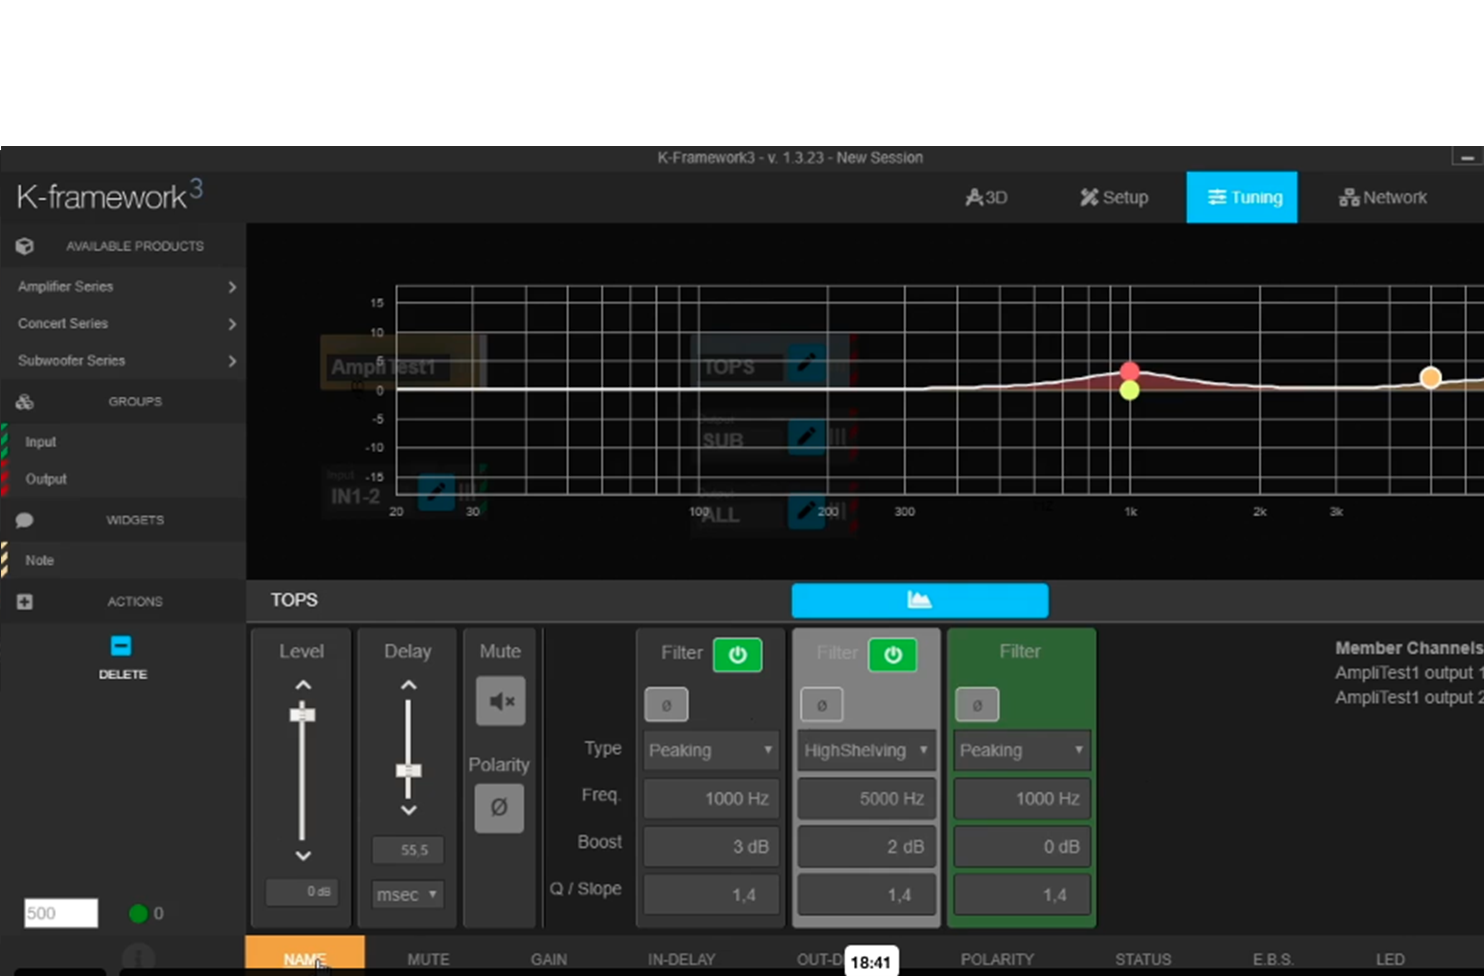
Task: Open the HighShelving filter type dropdown
Action: pyautogui.click(x=865, y=750)
